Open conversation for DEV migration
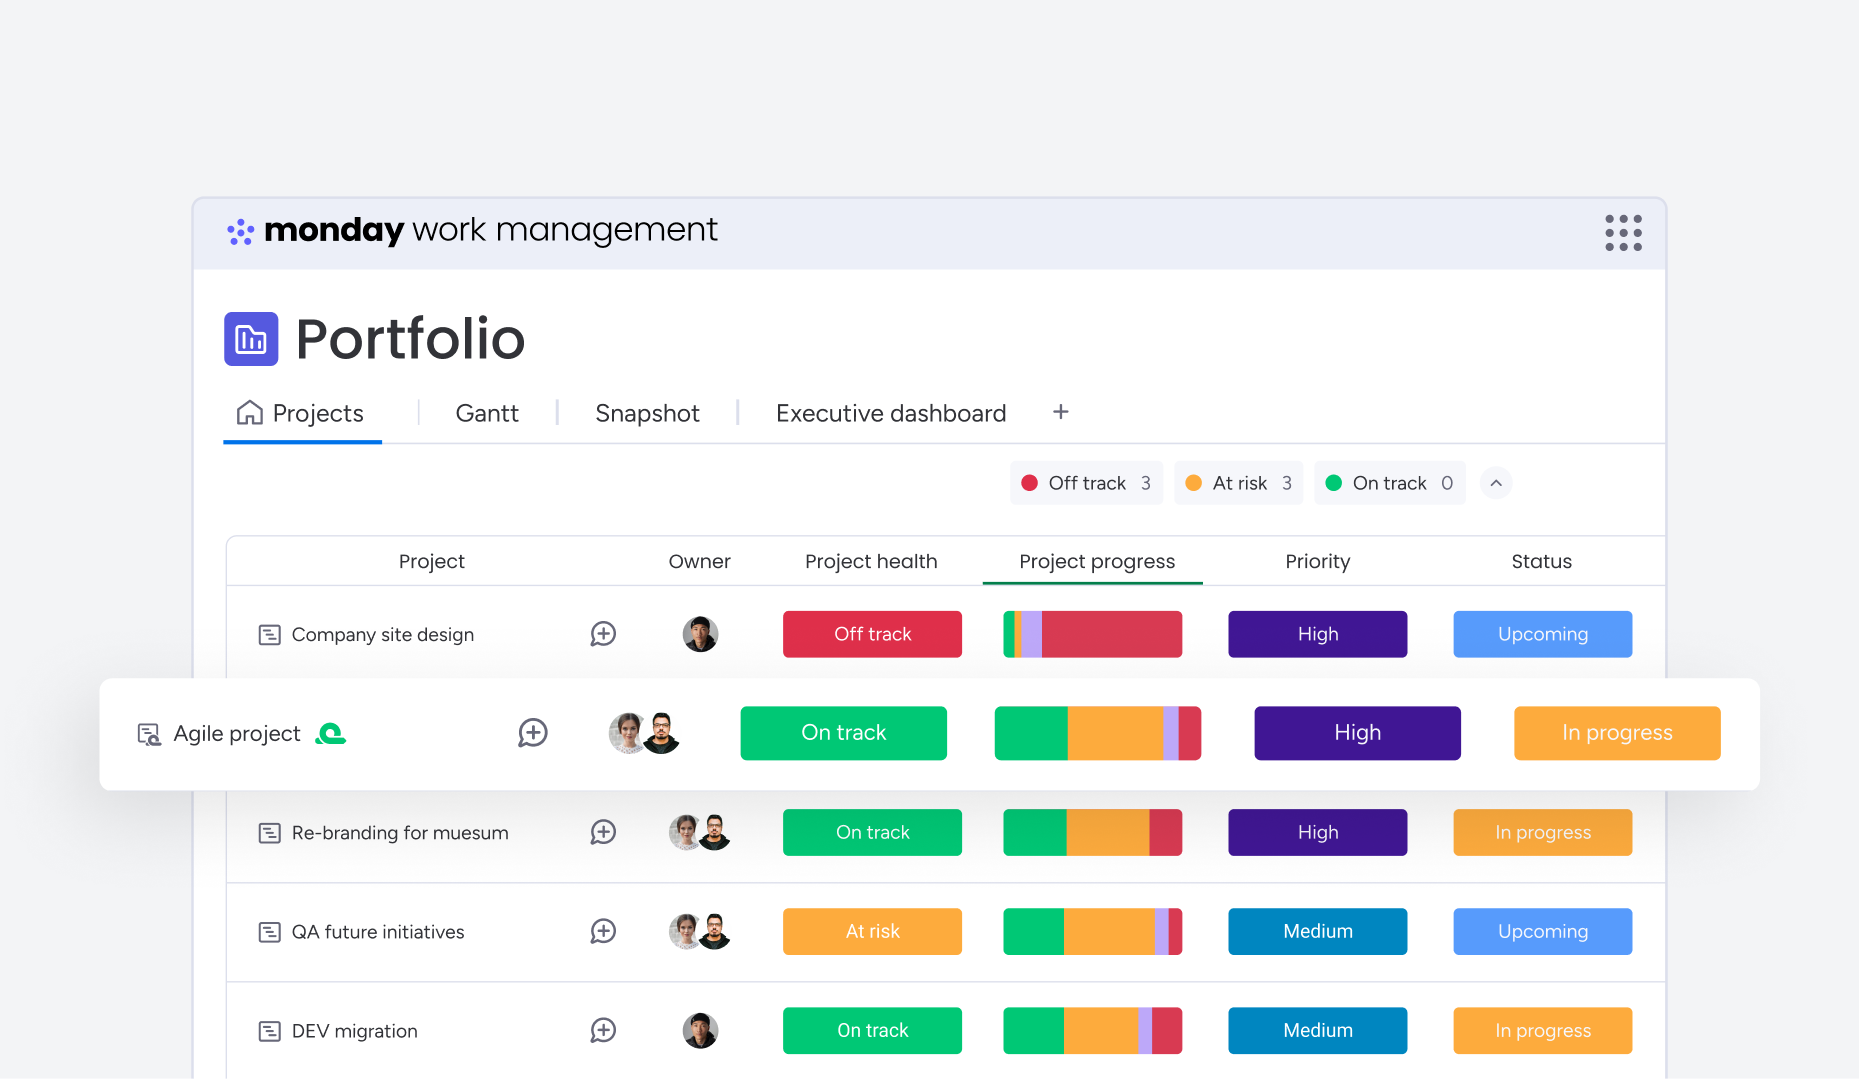This screenshot has height=1079, width=1859. (603, 1030)
